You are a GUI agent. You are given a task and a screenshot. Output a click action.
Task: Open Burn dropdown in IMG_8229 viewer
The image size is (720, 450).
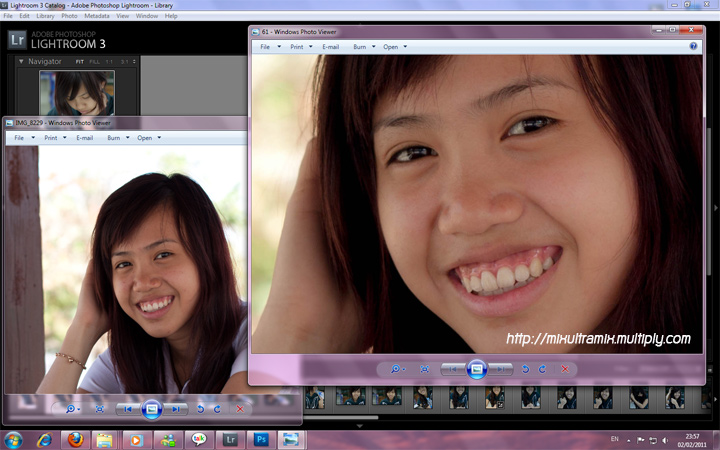click(118, 138)
